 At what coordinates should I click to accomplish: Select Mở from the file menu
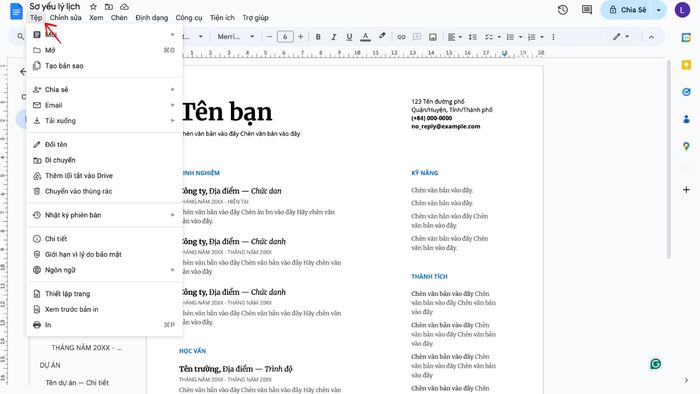point(104,50)
